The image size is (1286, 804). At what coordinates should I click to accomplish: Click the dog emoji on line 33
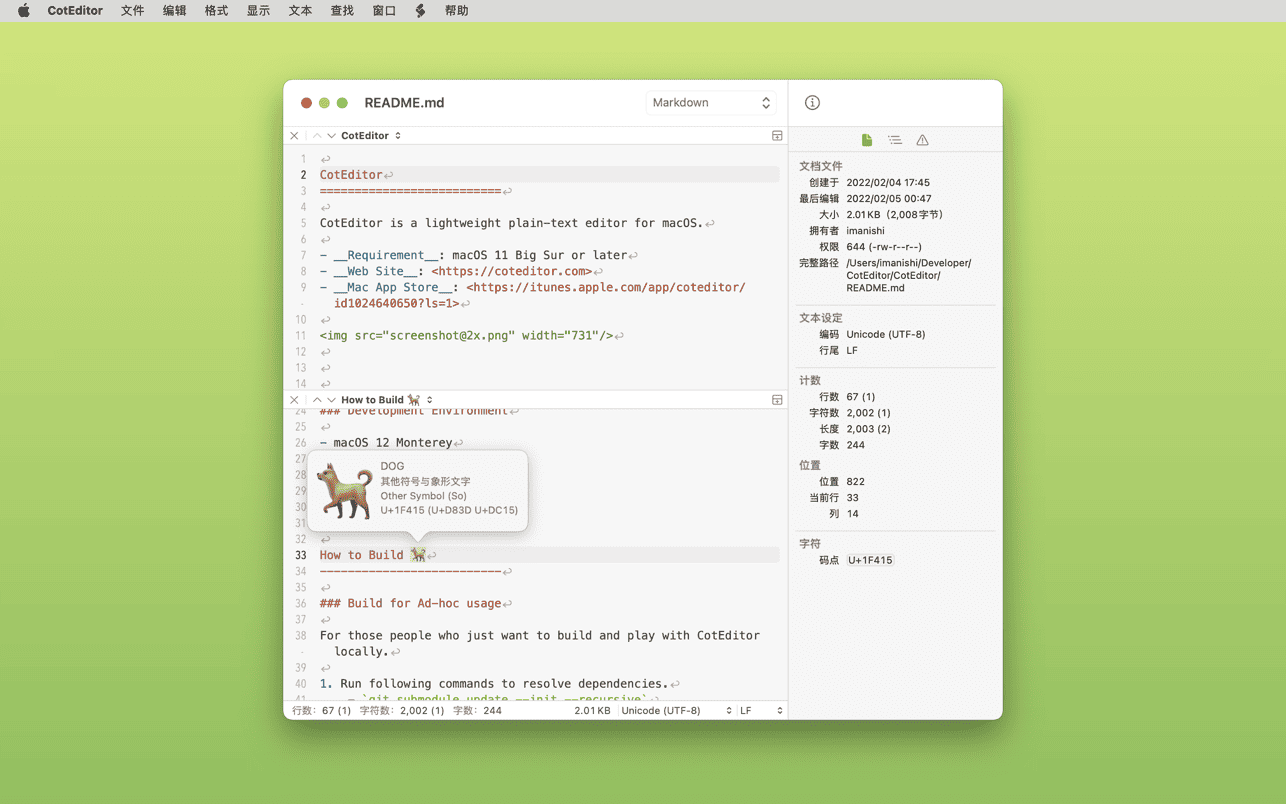click(x=418, y=555)
